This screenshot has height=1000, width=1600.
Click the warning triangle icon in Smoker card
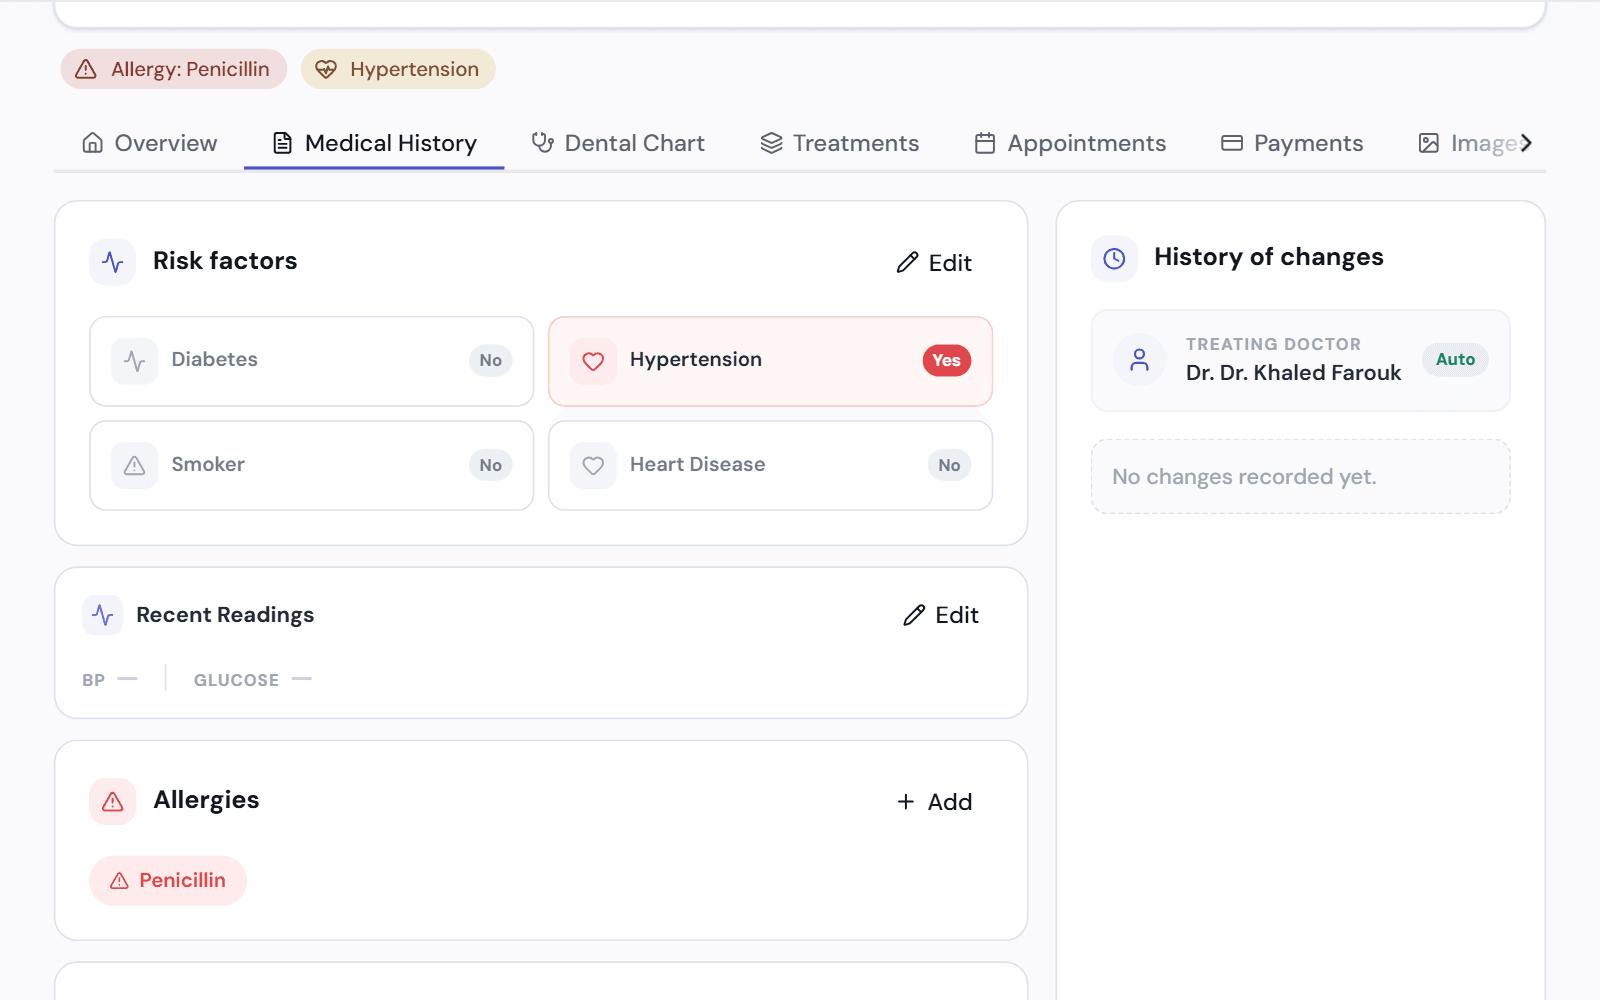coord(134,465)
